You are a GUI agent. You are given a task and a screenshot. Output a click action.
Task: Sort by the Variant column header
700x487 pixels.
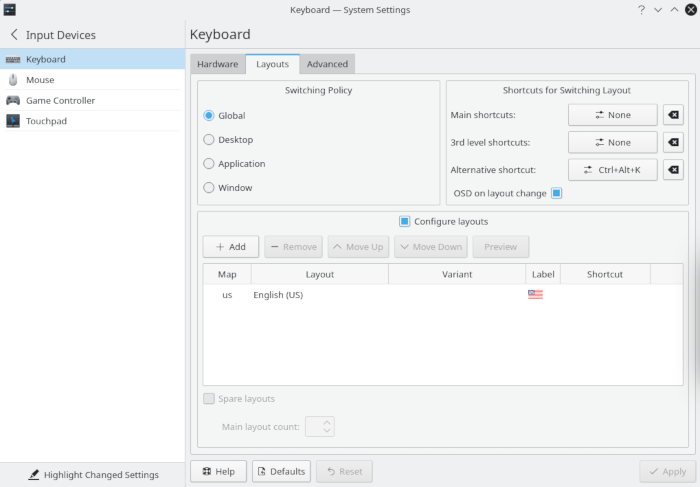[x=457, y=274]
